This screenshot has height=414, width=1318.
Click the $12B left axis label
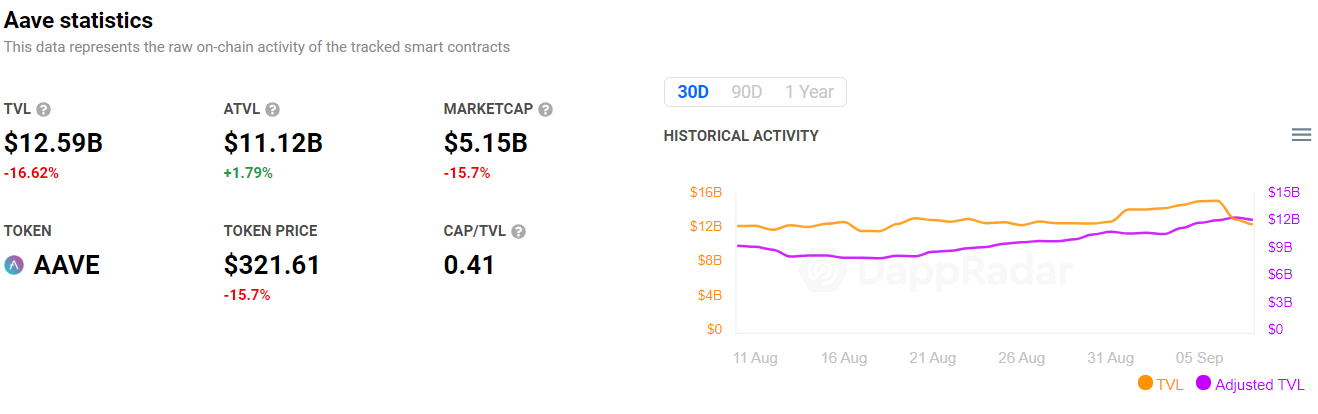point(706,226)
